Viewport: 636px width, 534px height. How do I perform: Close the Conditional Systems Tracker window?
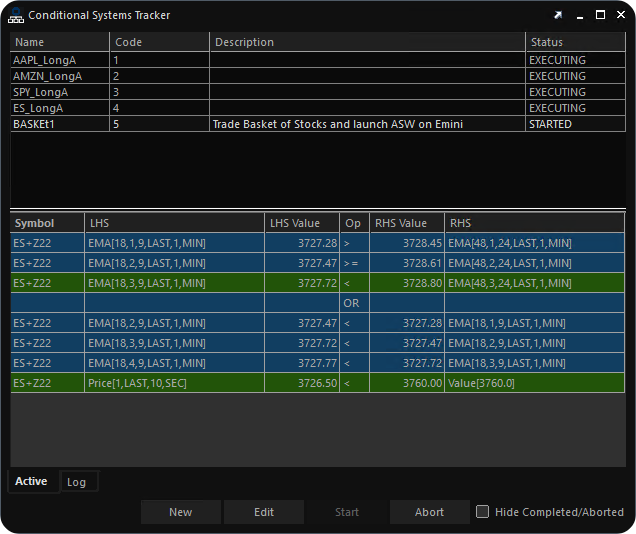[x=621, y=15]
